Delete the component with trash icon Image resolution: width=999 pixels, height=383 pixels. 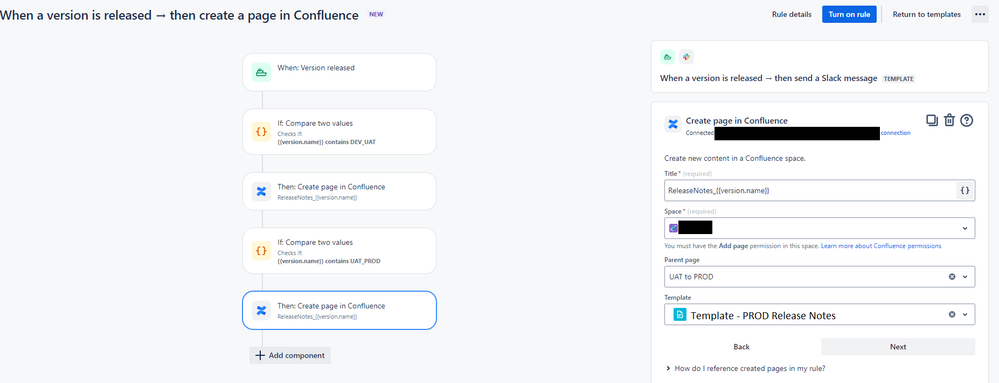[x=949, y=120]
